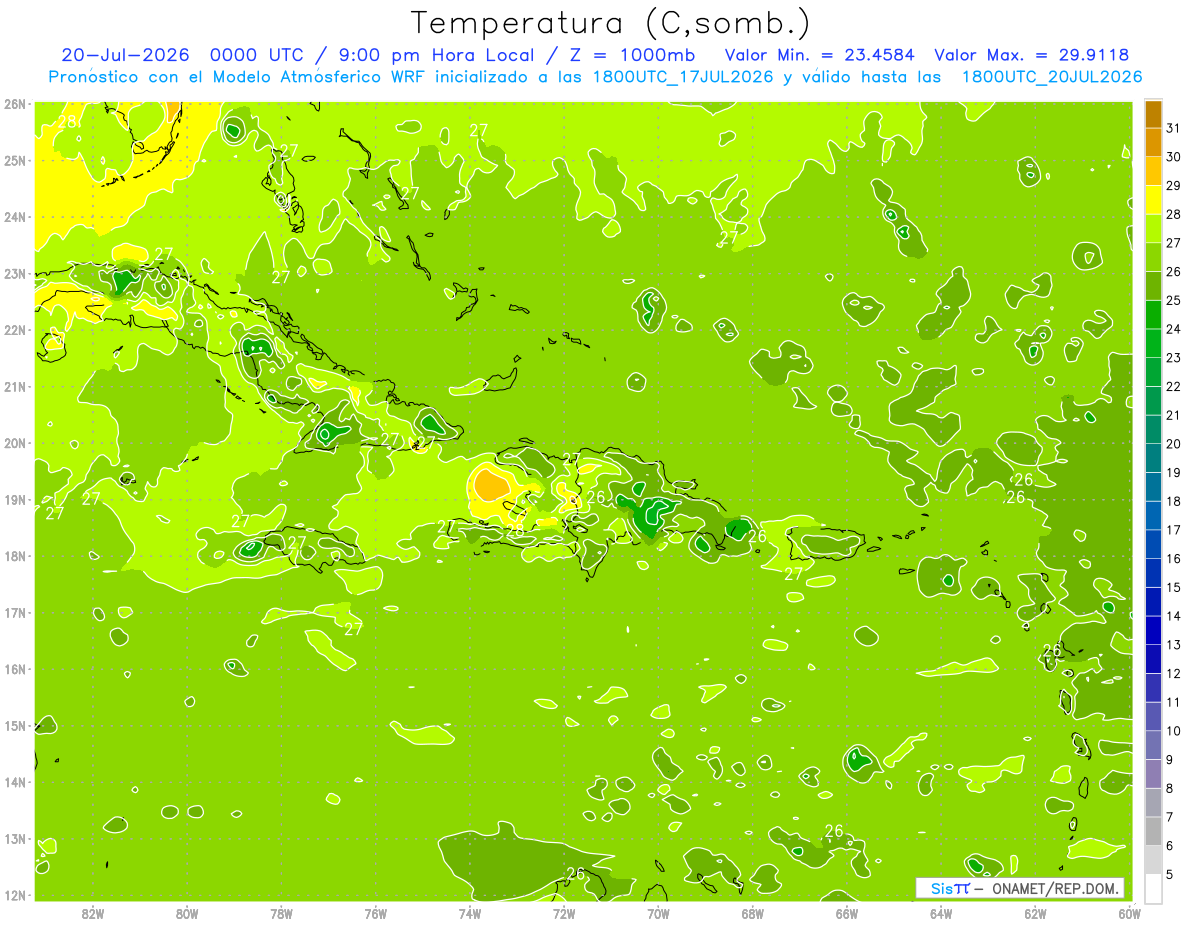The height and width of the screenshot is (927, 1200).
Task: Click the 13N latitude axis label
Action: 15,838
